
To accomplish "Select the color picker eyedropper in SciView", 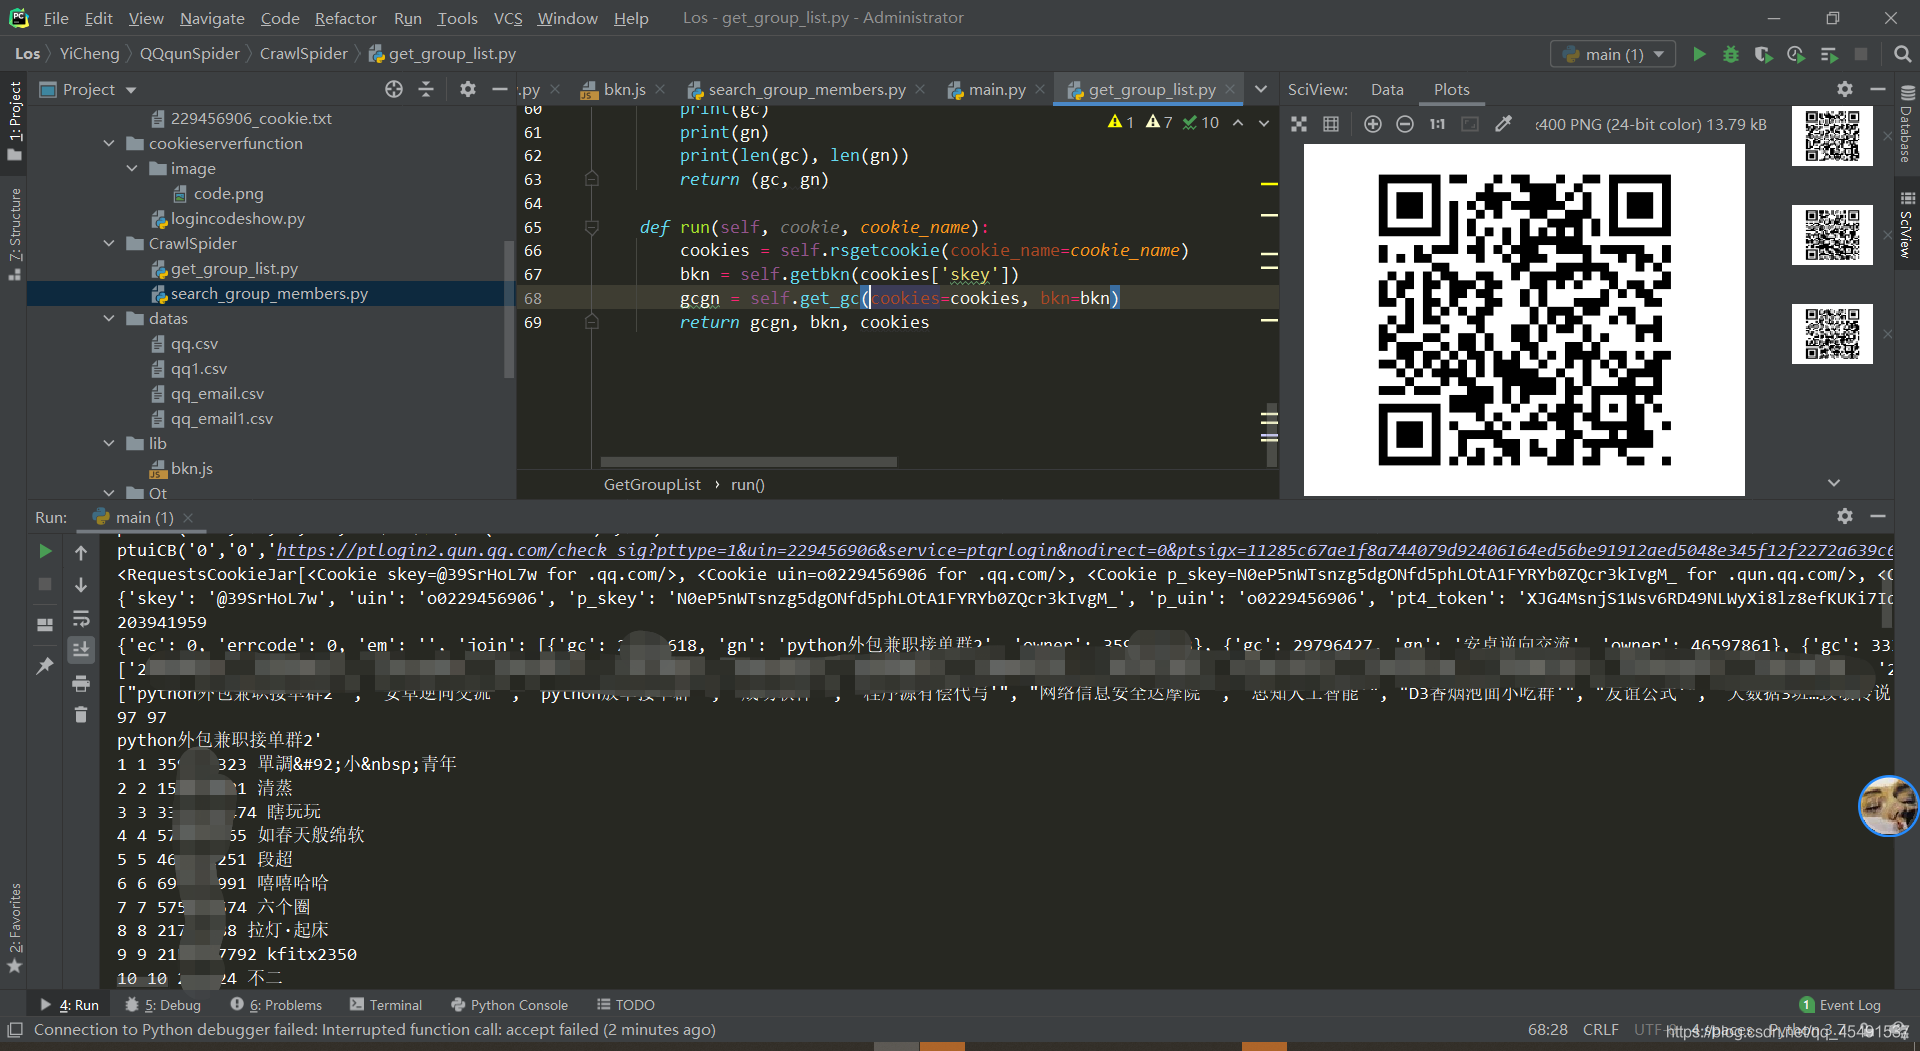I will click(1503, 124).
